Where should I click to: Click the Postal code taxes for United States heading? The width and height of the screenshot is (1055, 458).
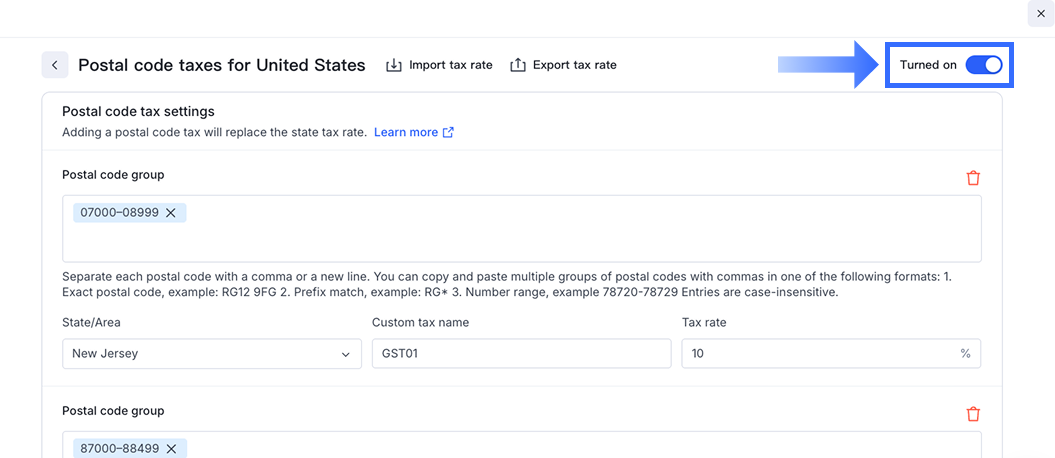pyautogui.click(x=222, y=65)
